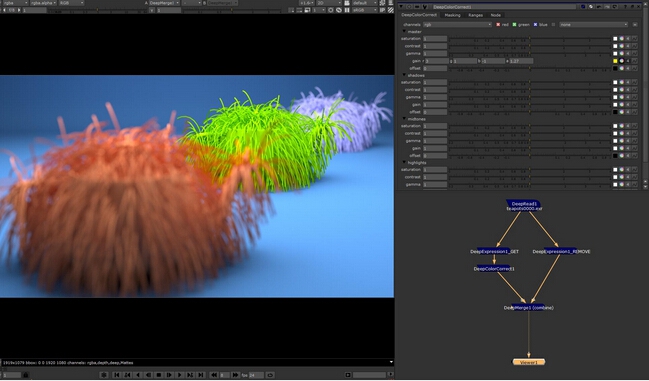Open color wheel for shadows saturation

(622, 83)
